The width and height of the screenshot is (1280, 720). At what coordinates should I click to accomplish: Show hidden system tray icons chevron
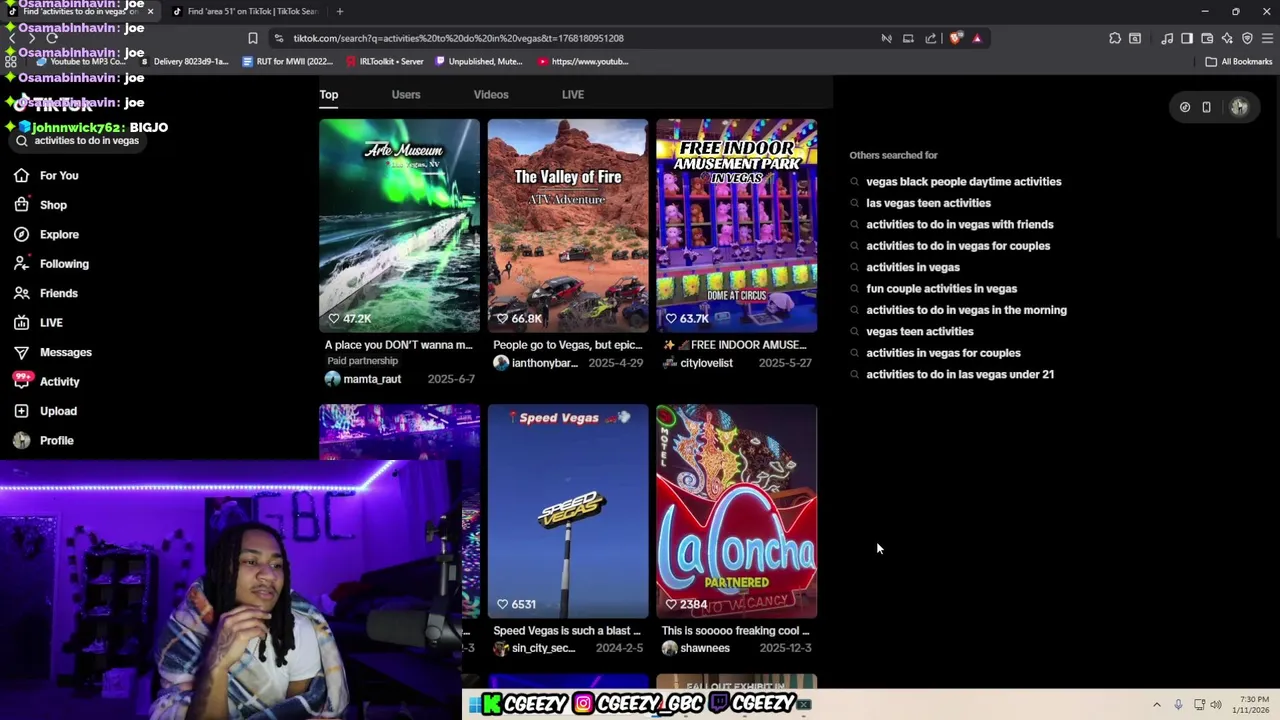1157,704
